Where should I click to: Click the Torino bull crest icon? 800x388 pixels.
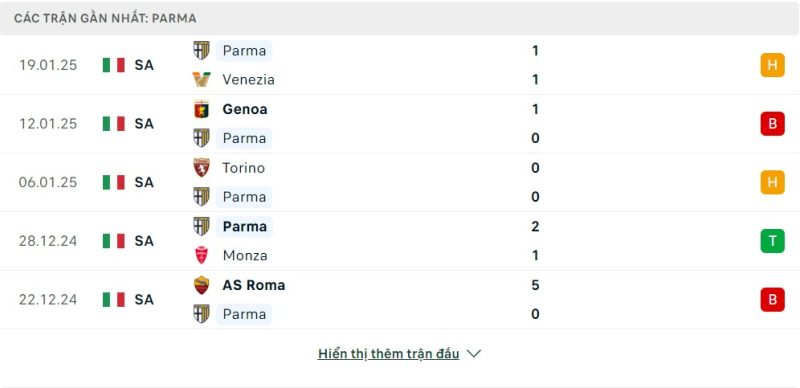point(202,167)
